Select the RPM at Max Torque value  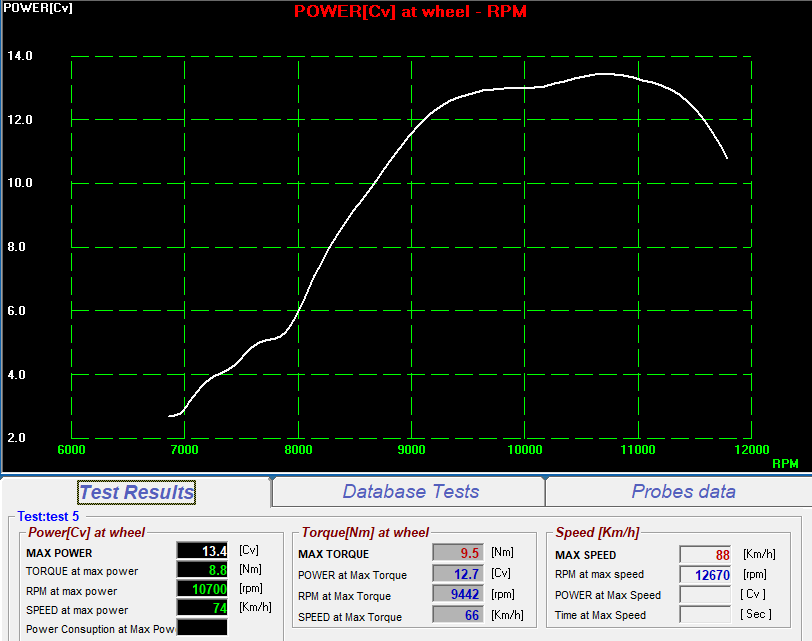[x=458, y=594]
